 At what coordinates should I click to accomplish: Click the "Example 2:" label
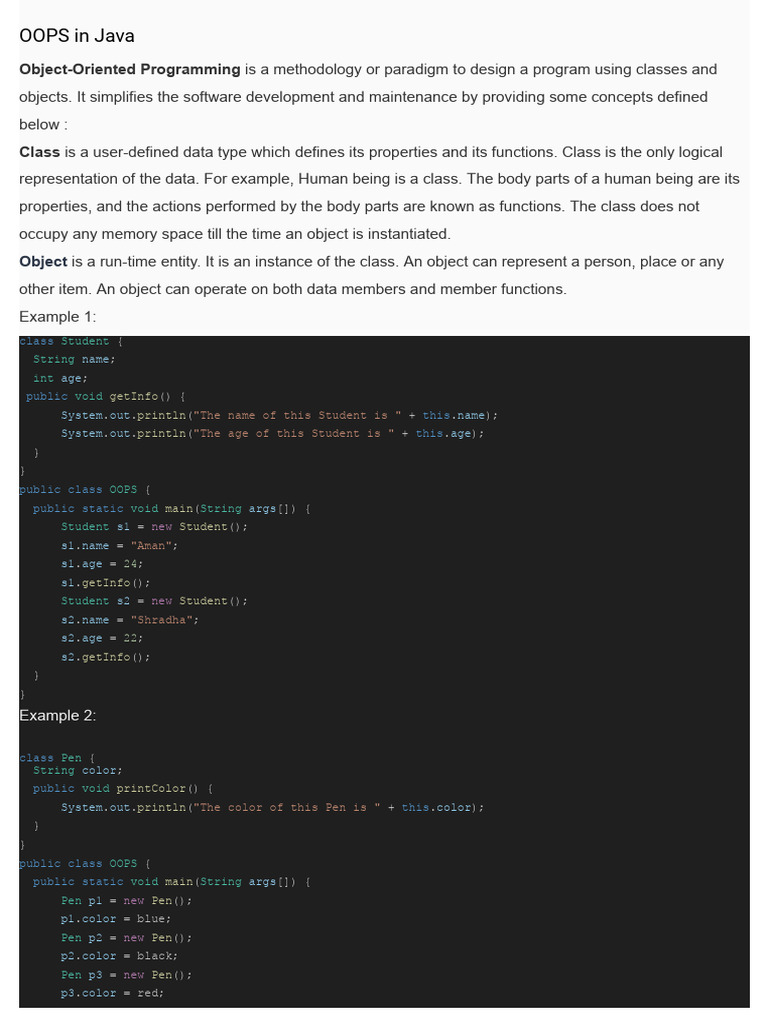pyautogui.click(x=58, y=716)
